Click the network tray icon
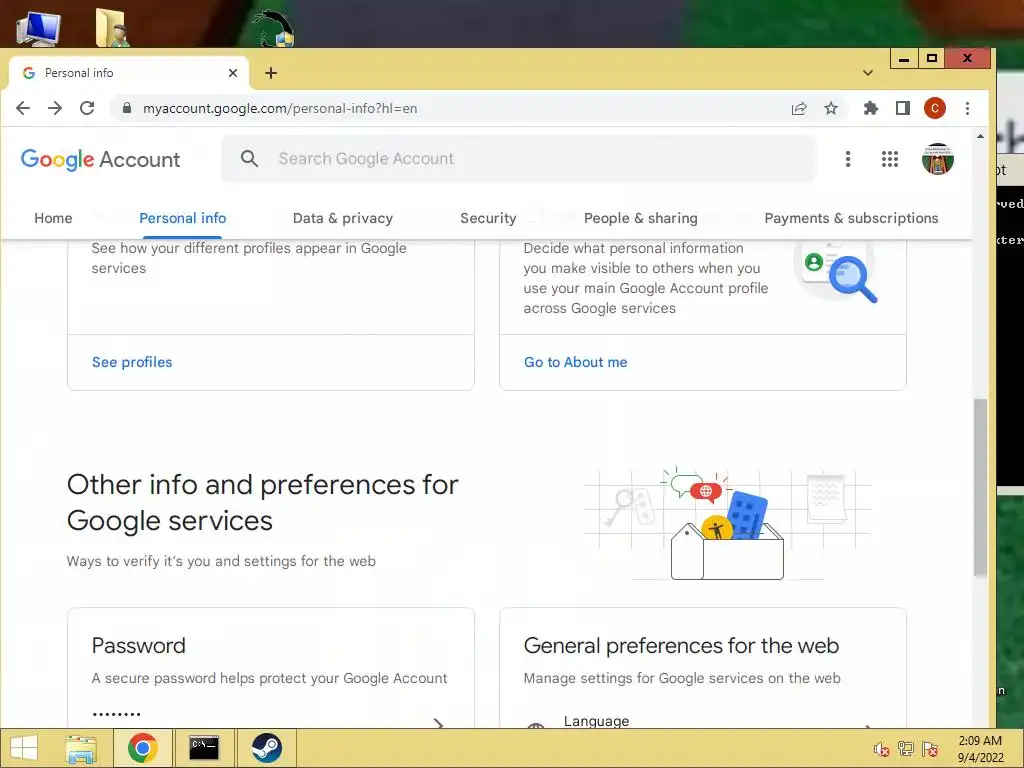Viewport: 1024px width, 768px height. (x=906, y=749)
